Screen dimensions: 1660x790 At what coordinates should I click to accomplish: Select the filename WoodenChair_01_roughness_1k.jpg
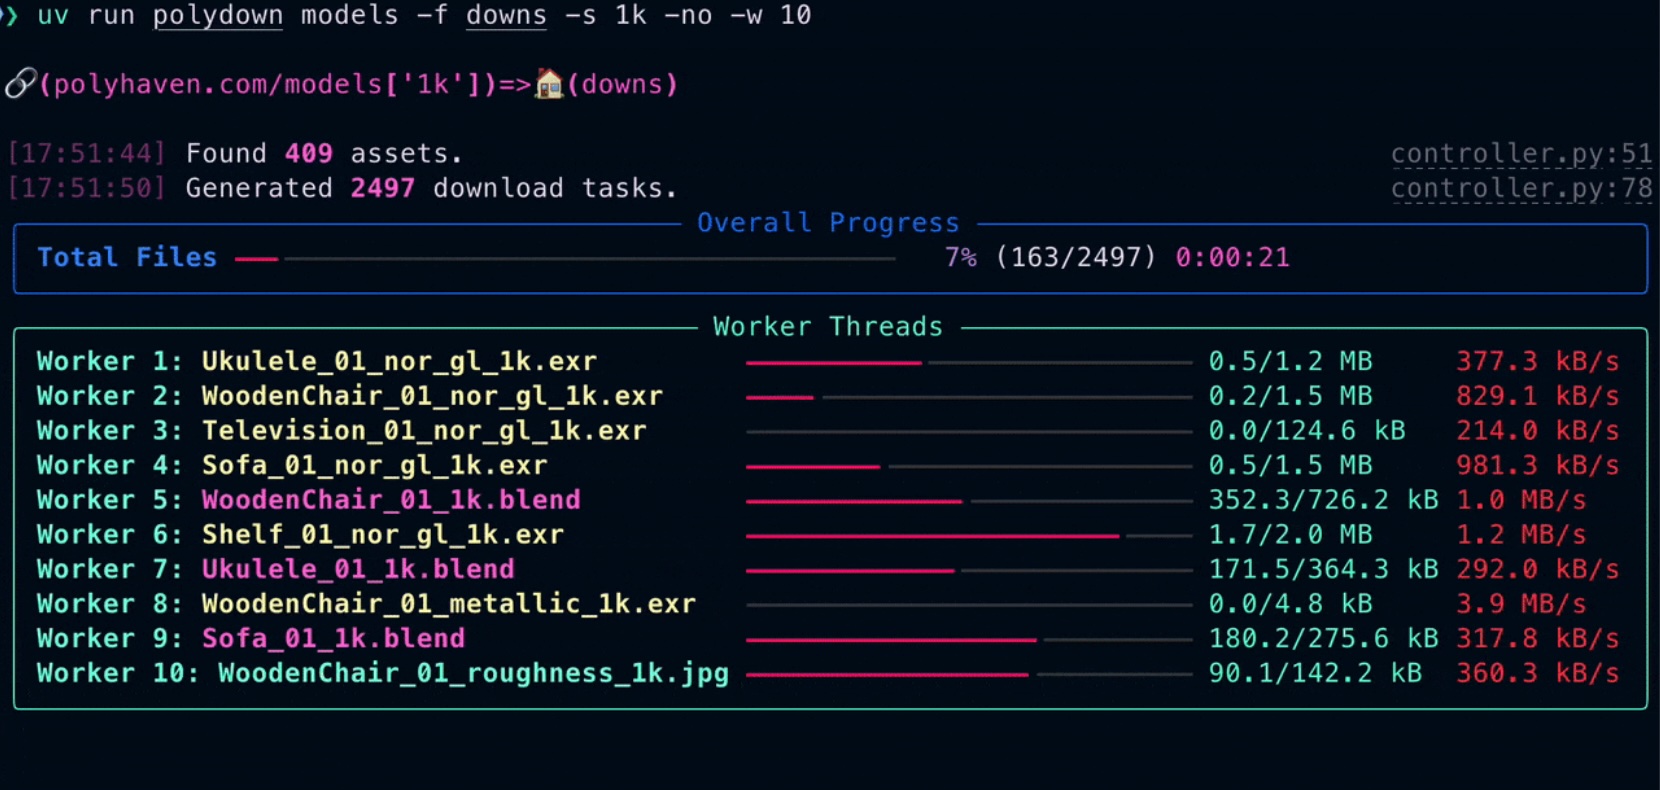(x=474, y=673)
